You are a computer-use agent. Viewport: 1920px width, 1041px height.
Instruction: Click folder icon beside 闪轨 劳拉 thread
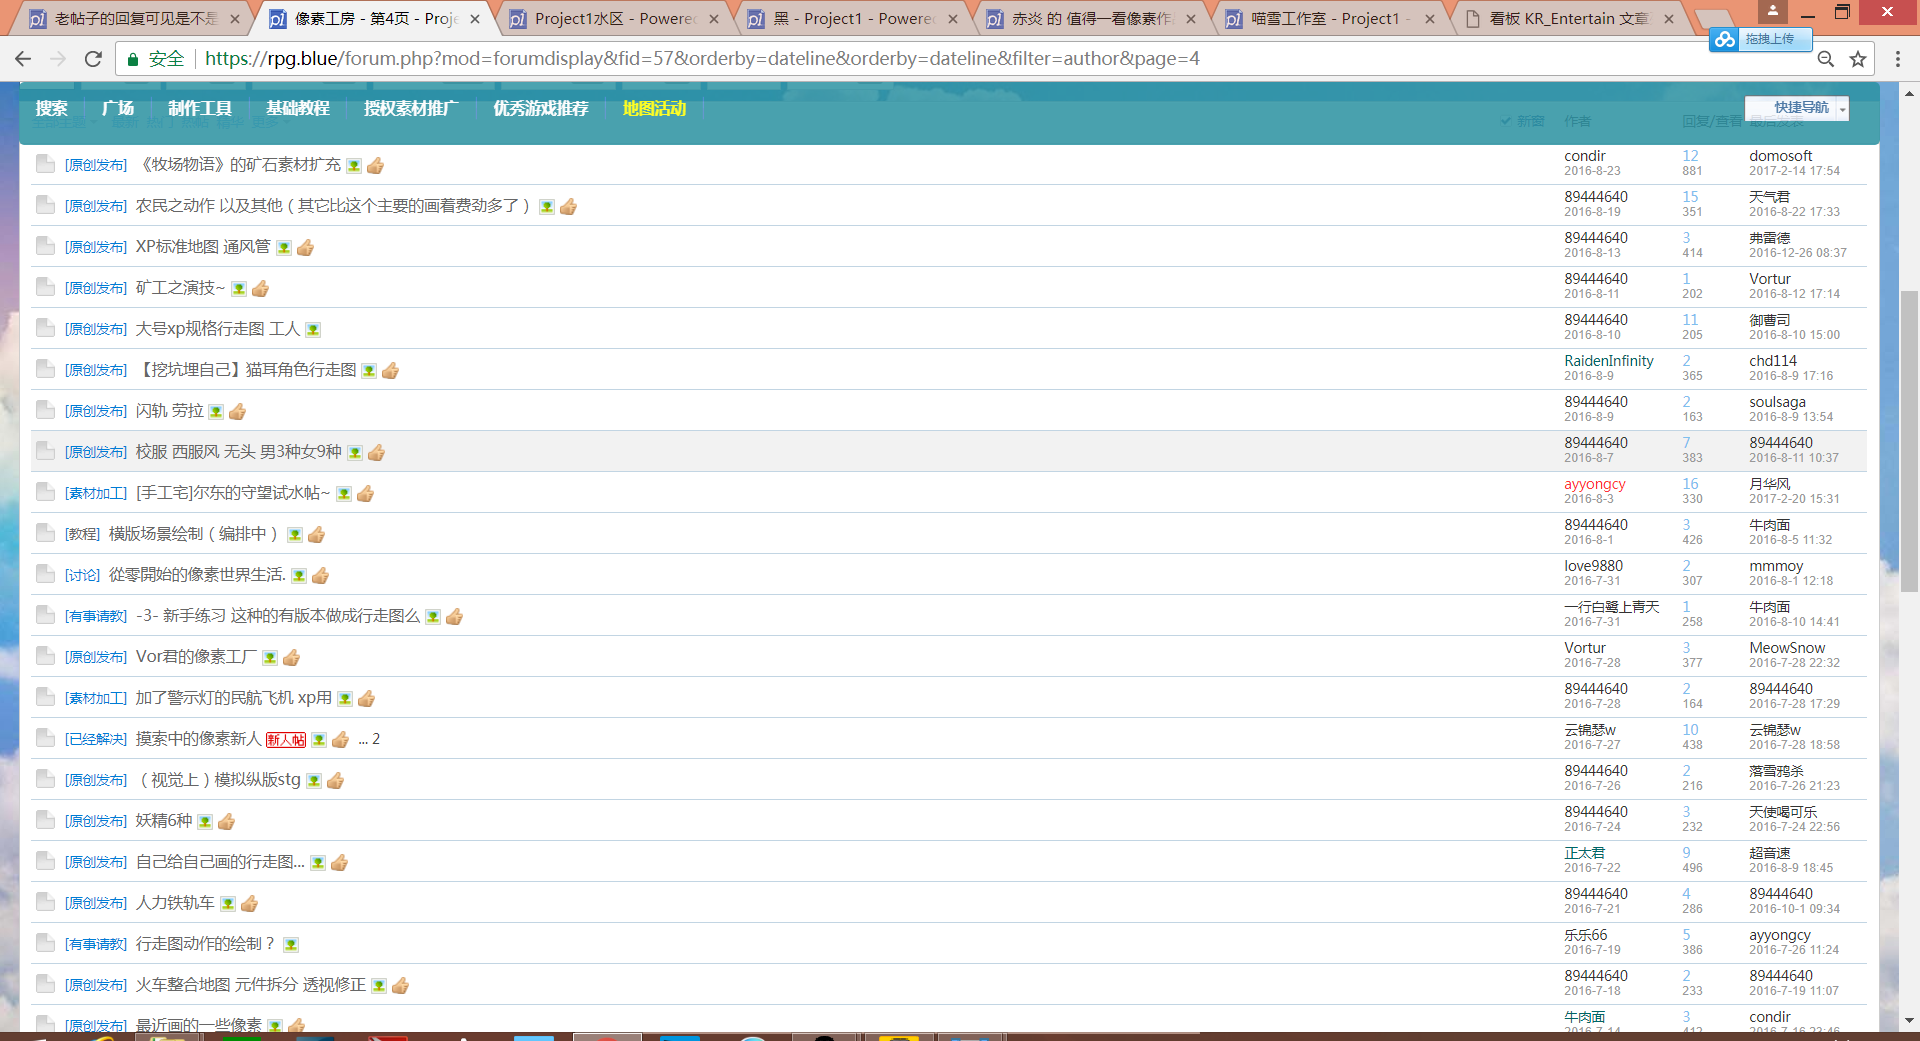[x=45, y=410]
